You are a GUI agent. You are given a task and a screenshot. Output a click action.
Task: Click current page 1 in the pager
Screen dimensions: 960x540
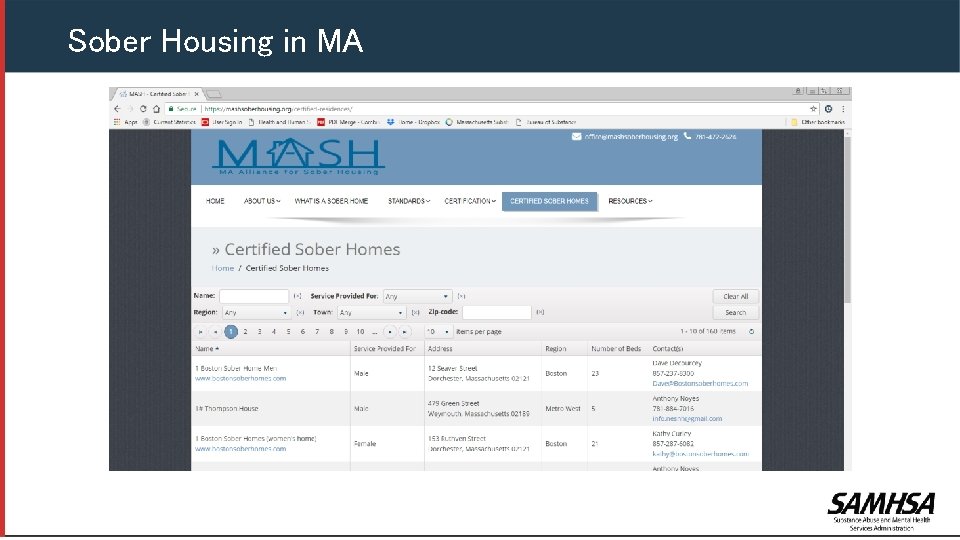tap(231, 332)
